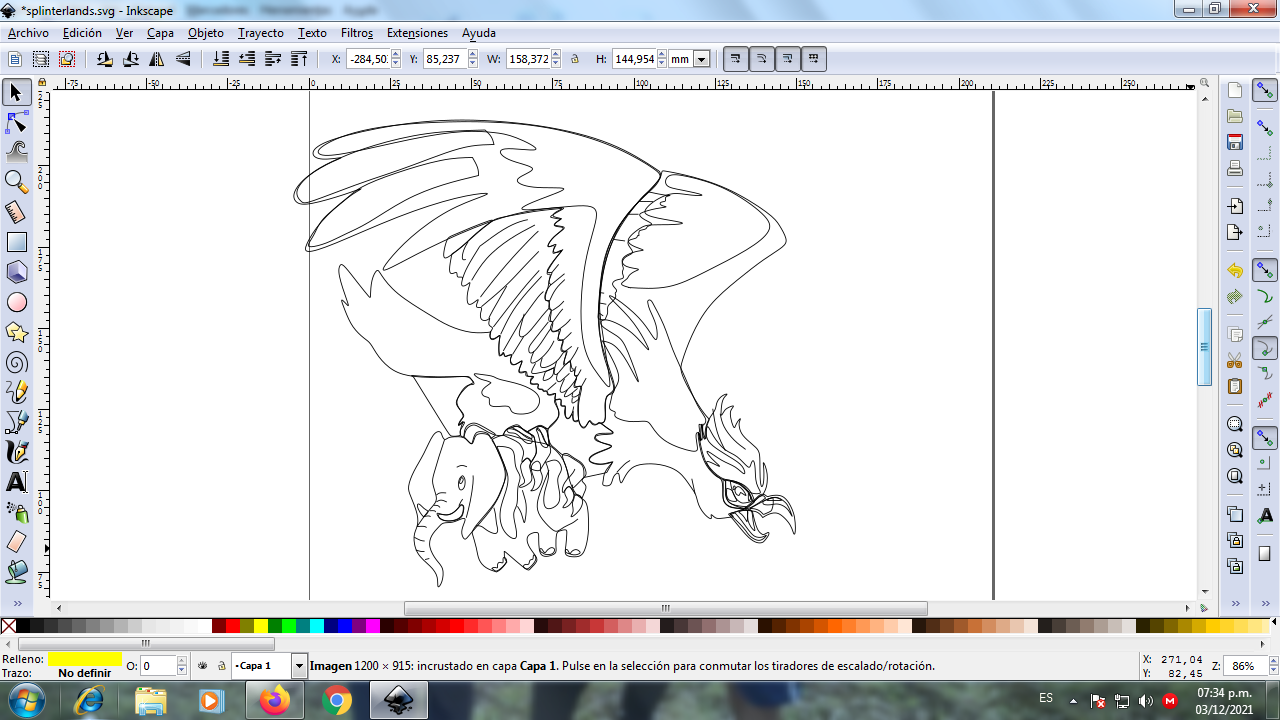This screenshot has width=1280, height=720.
Task: Pick the Star and polygon tool
Action: pos(16,332)
